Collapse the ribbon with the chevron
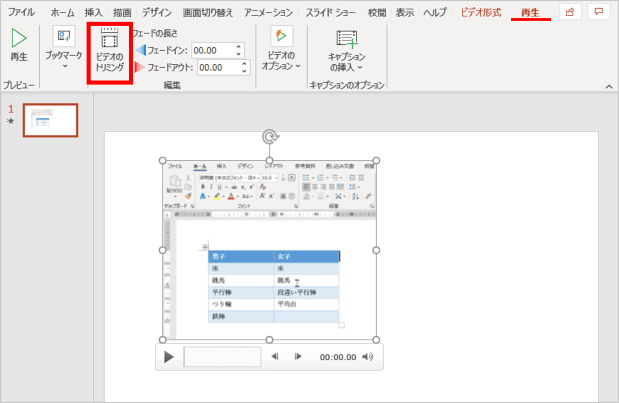The image size is (619, 403). 607,87
